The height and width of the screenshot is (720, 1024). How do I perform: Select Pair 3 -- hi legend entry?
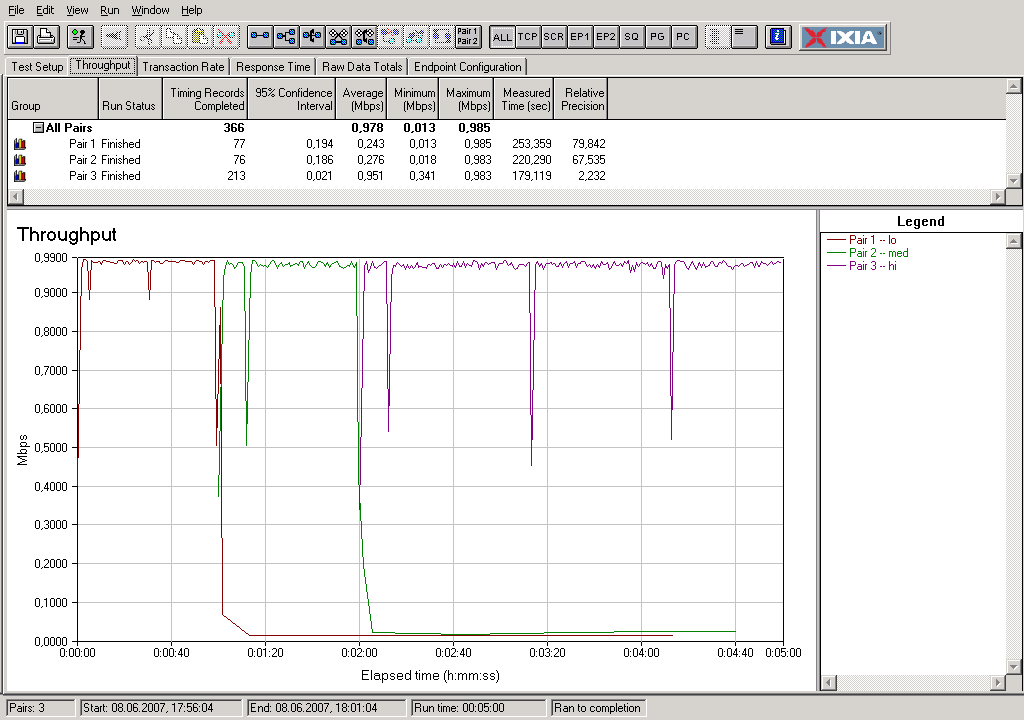pyautogui.click(x=871, y=266)
